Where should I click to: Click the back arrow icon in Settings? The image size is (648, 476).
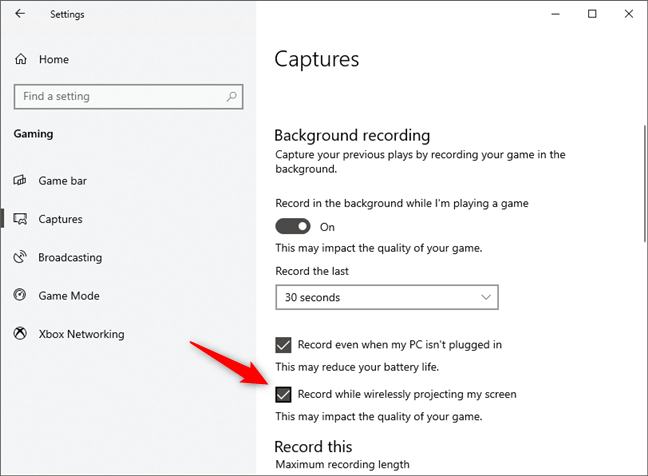pyautogui.click(x=20, y=14)
